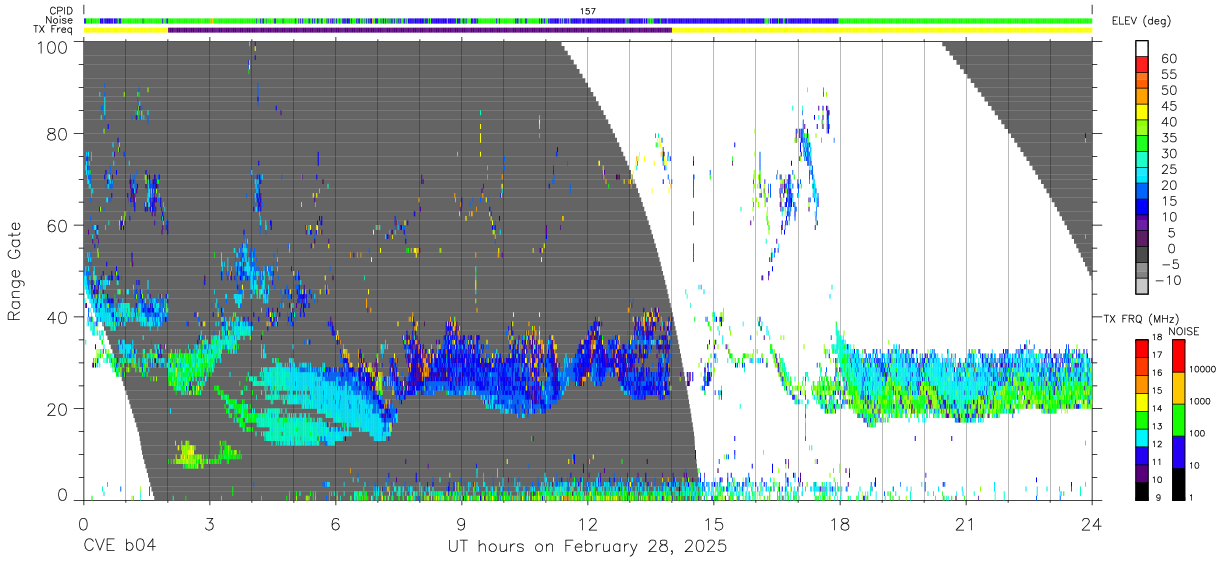Click the light gray bottom segment of ELEV colorbar
The image size is (1228, 567).
(1143, 287)
